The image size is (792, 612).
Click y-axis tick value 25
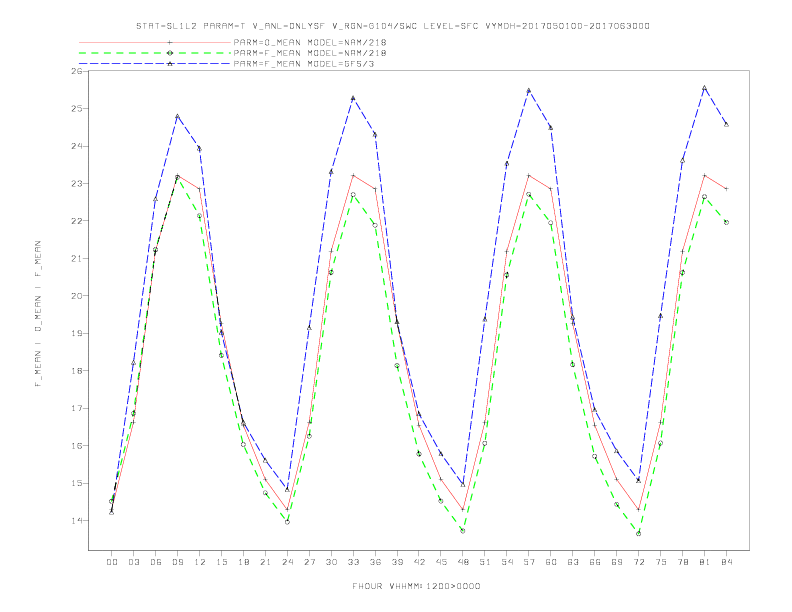(x=77, y=109)
